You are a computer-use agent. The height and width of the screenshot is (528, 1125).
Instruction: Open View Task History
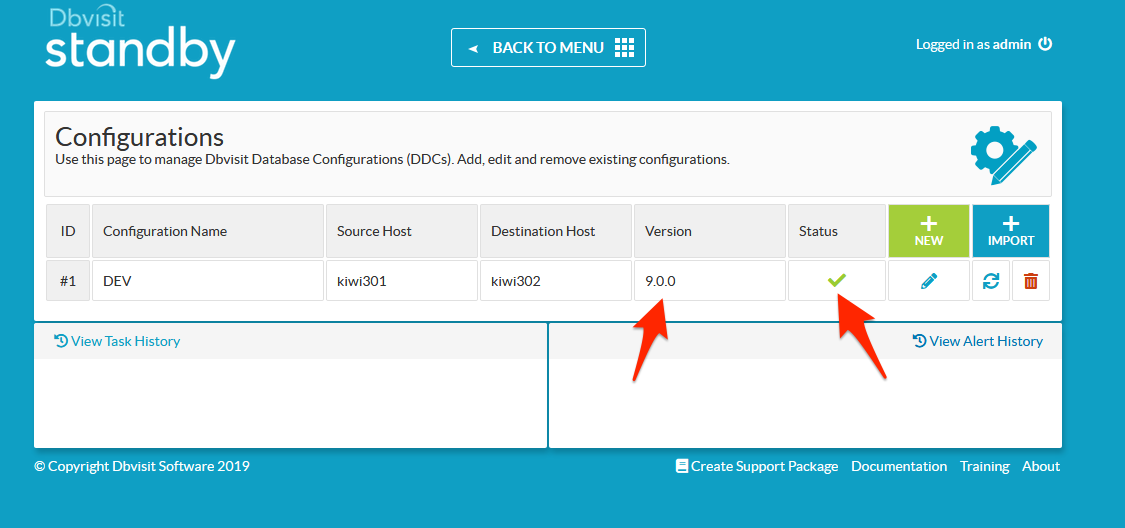point(117,341)
